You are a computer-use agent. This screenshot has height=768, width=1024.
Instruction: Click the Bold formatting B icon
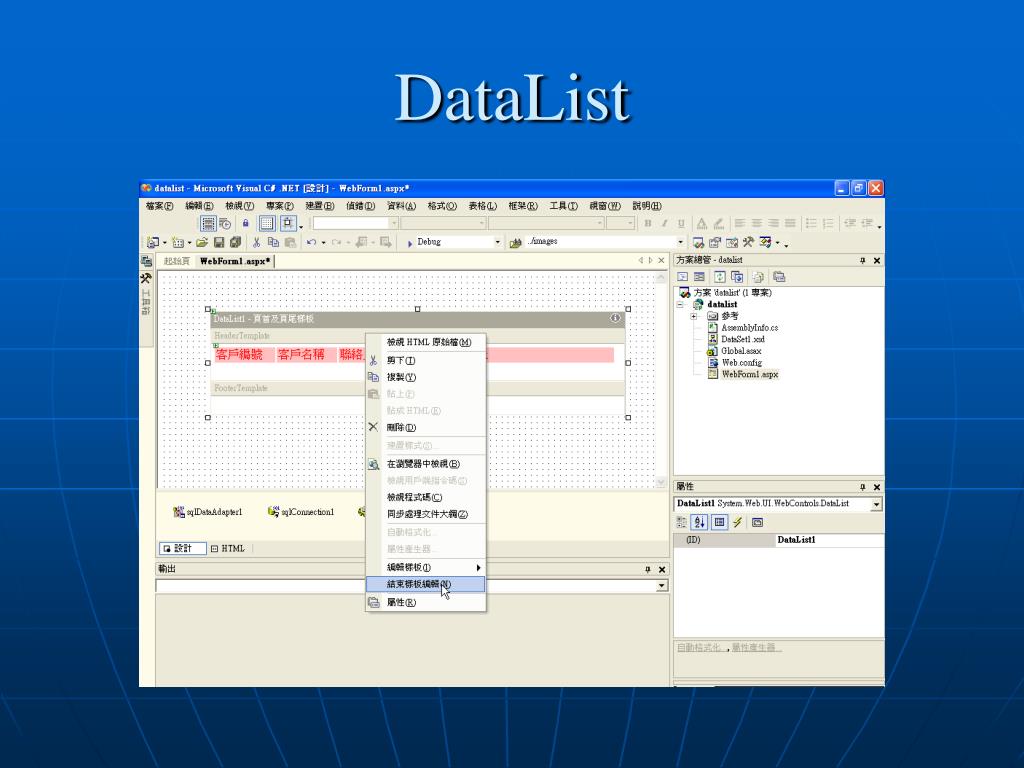point(648,223)
